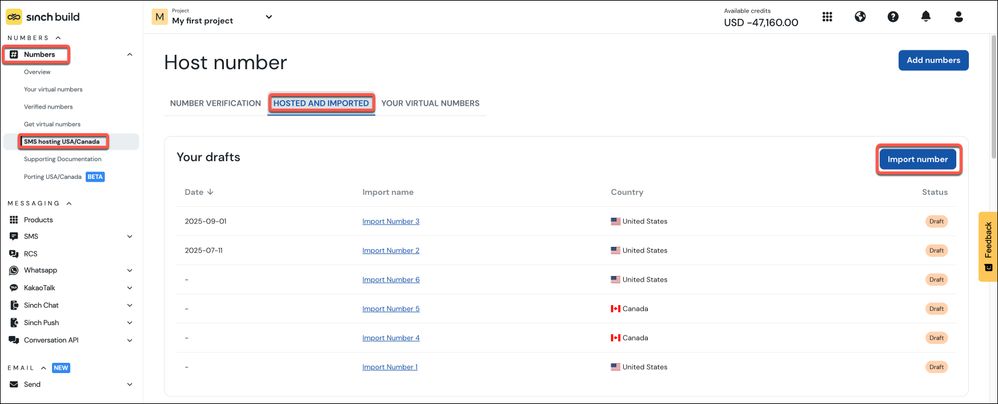Open the user account profile icon
Viewport: 998px width, 404px height.
pos(959,17)
